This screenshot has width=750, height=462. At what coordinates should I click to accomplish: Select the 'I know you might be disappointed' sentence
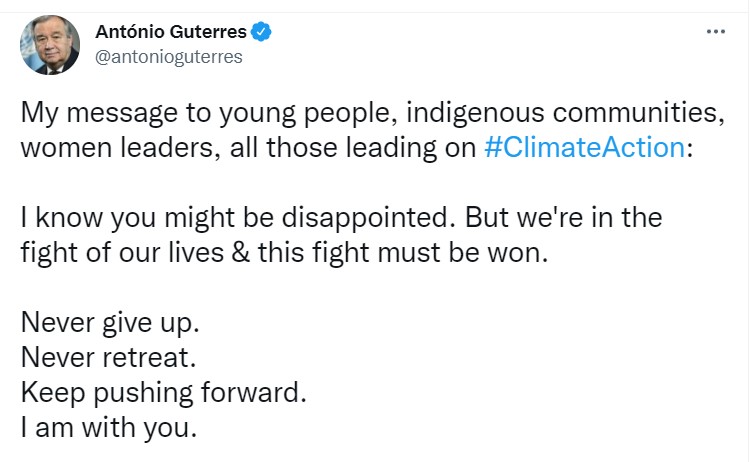tap(236, 218)
